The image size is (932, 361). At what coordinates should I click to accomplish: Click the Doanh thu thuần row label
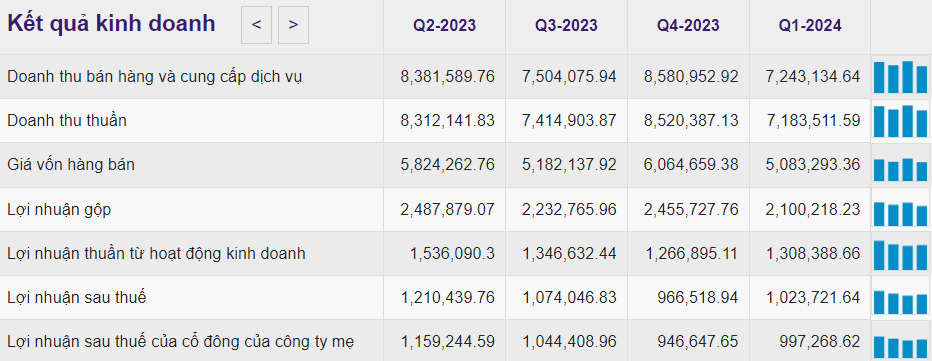pos(67,121)
